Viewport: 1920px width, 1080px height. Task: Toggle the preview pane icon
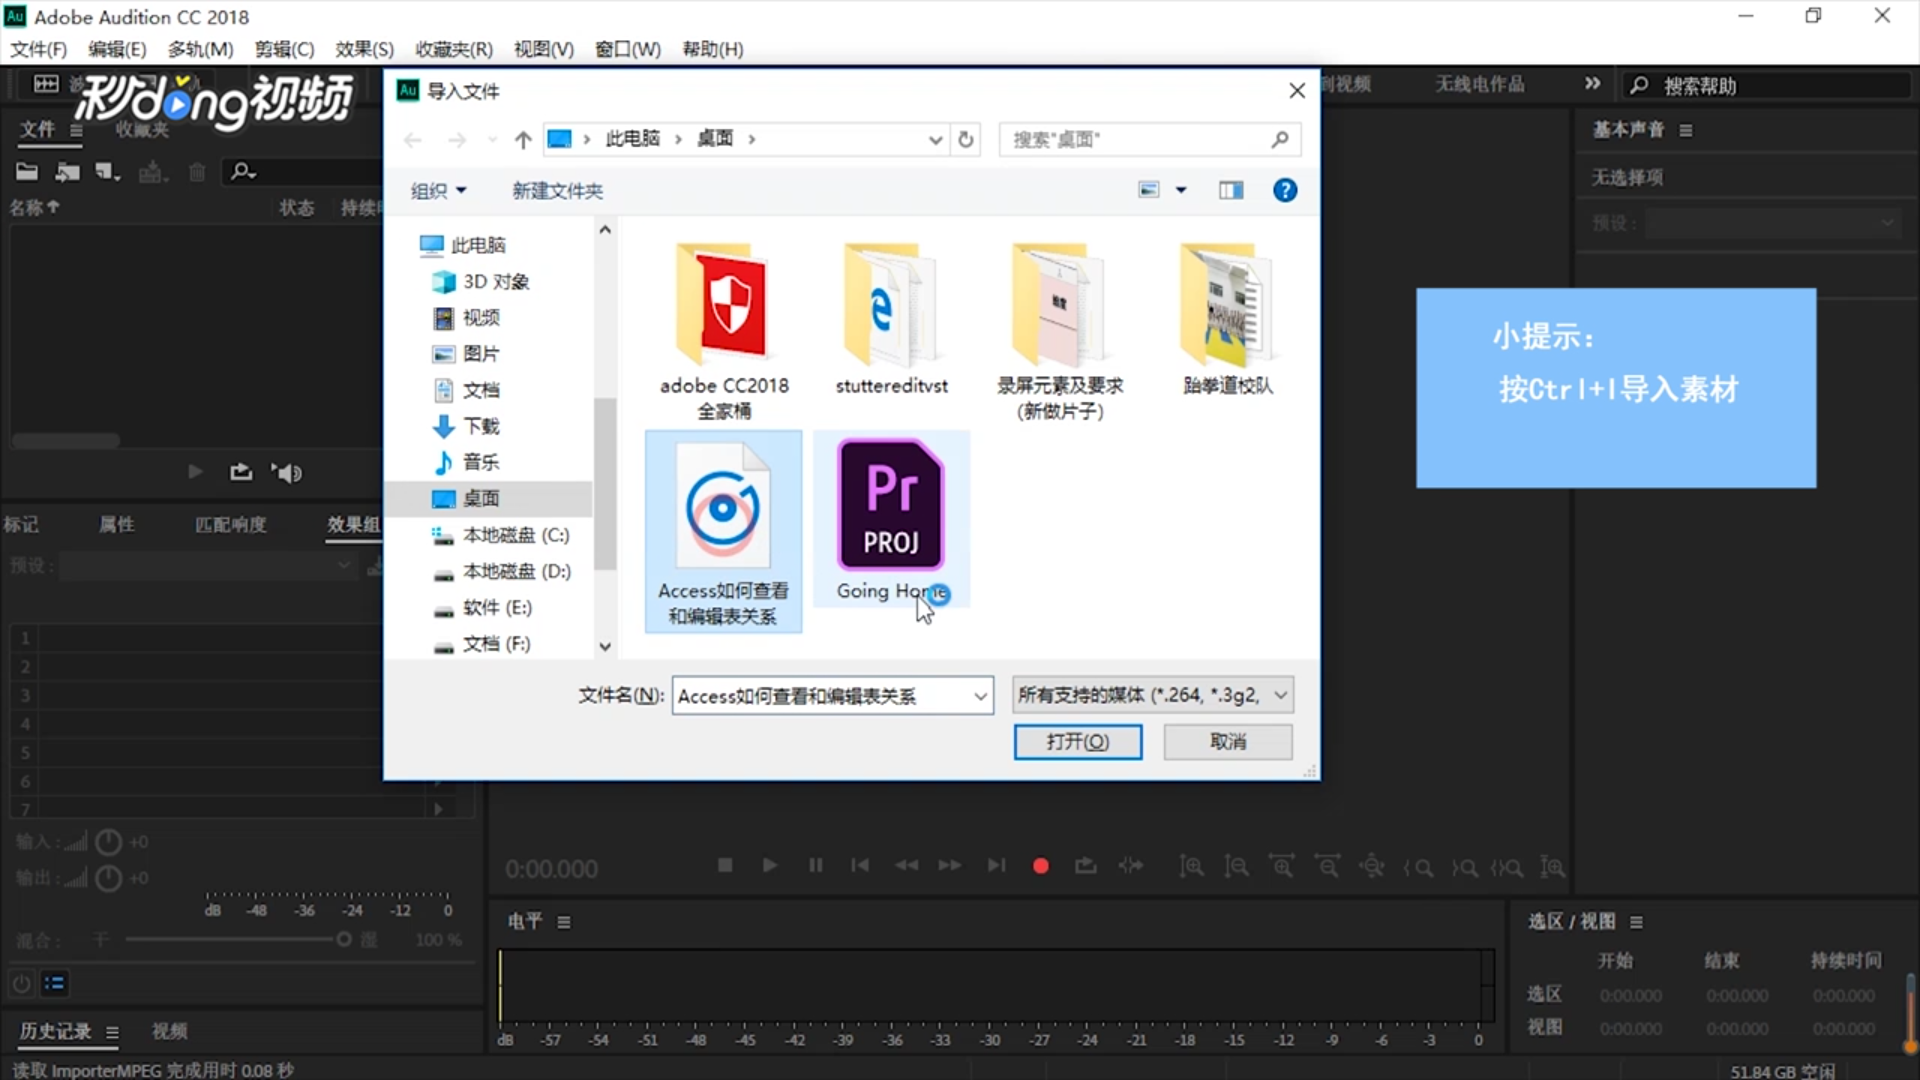click(x=1231, y=190)
